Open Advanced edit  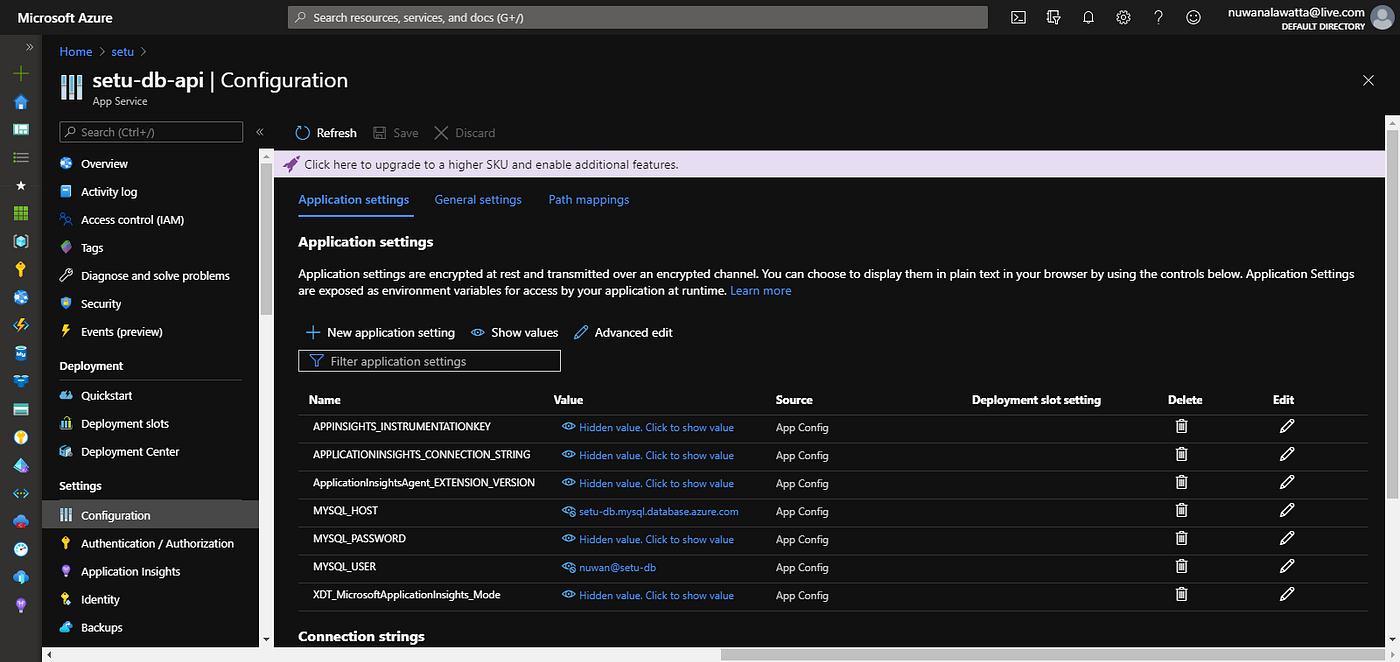point(623,332)
